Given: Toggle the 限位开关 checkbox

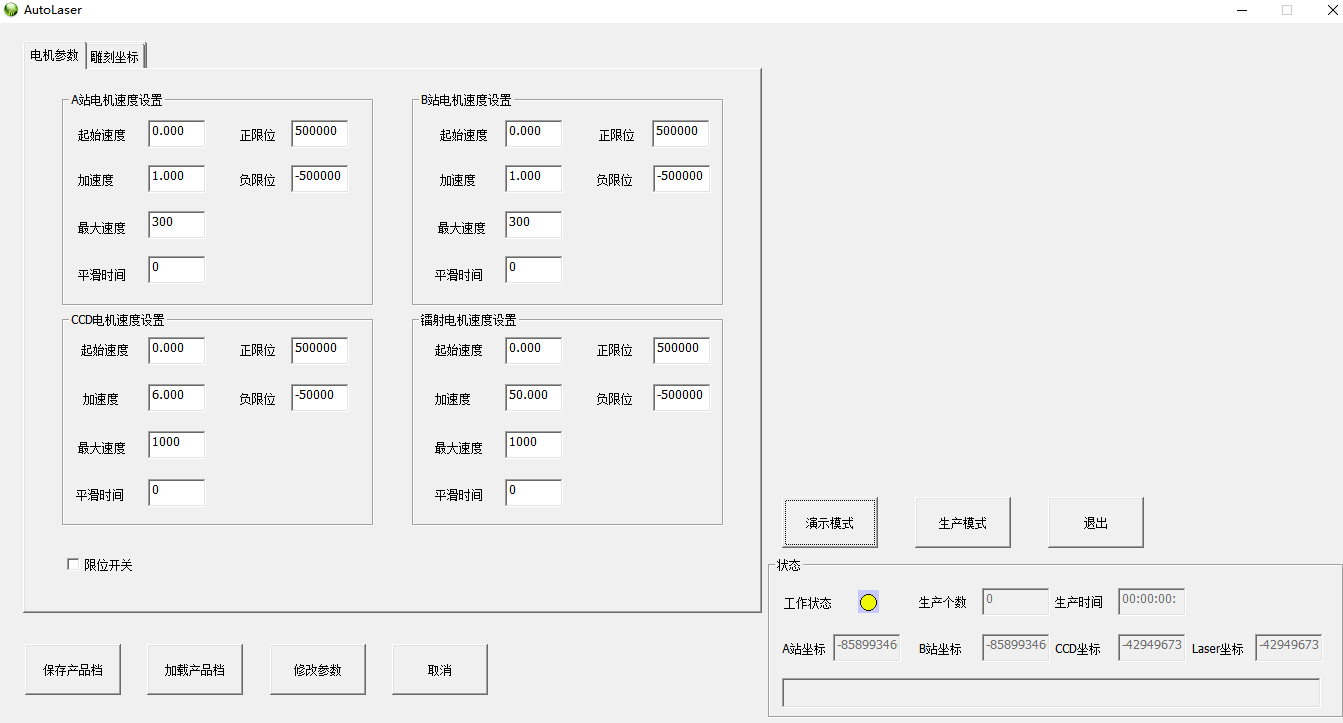Looking at the screenshot, I should tap(73, 565).
